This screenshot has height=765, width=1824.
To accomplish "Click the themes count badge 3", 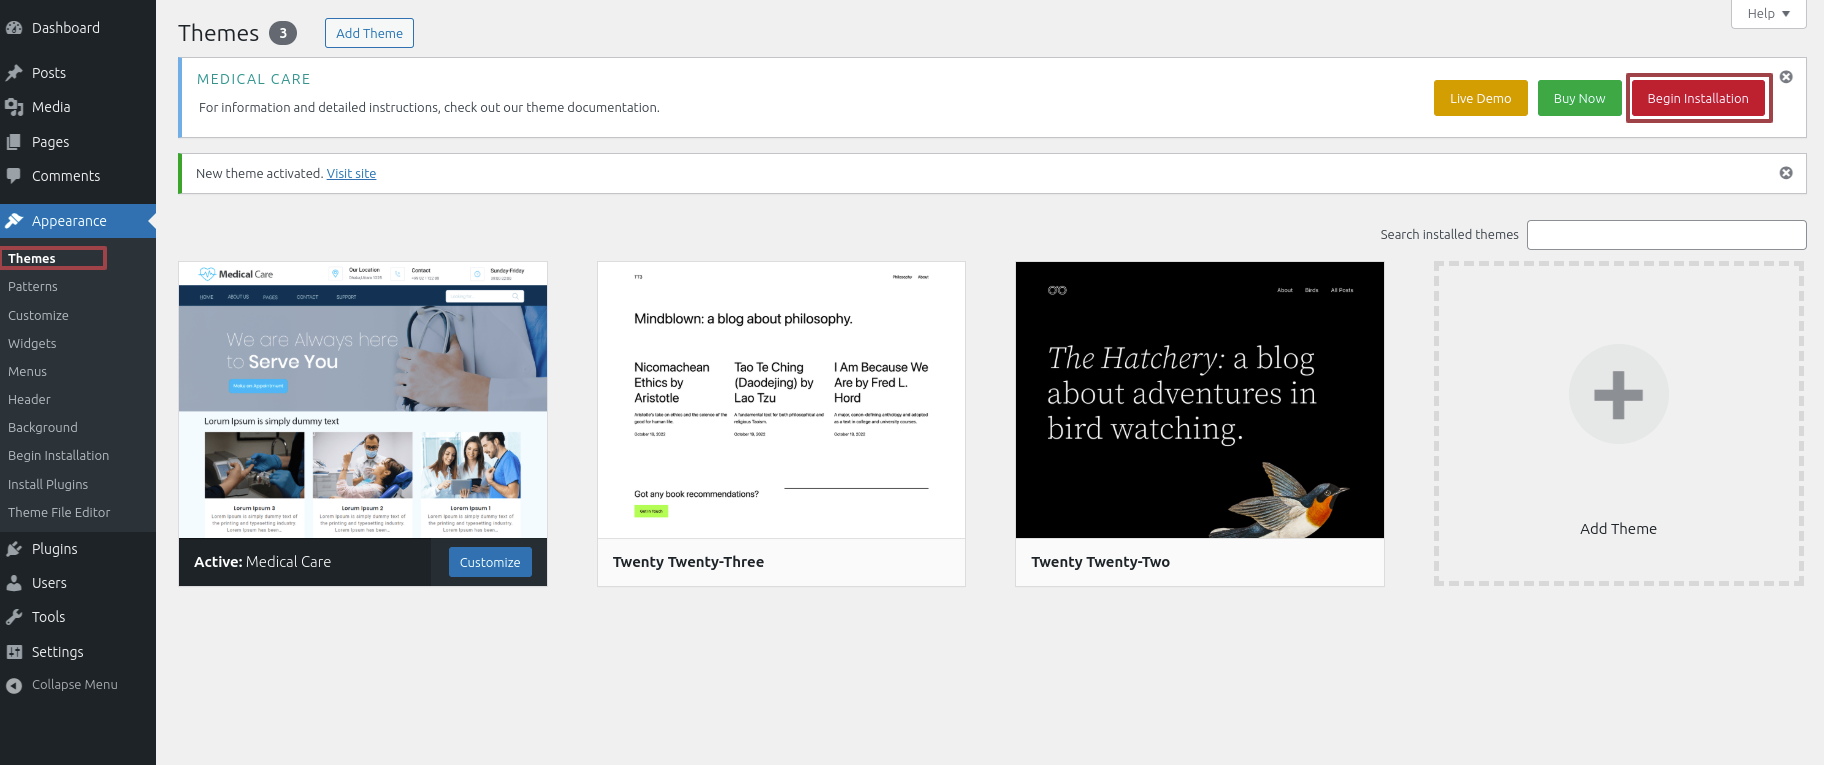I will [283, 33].
